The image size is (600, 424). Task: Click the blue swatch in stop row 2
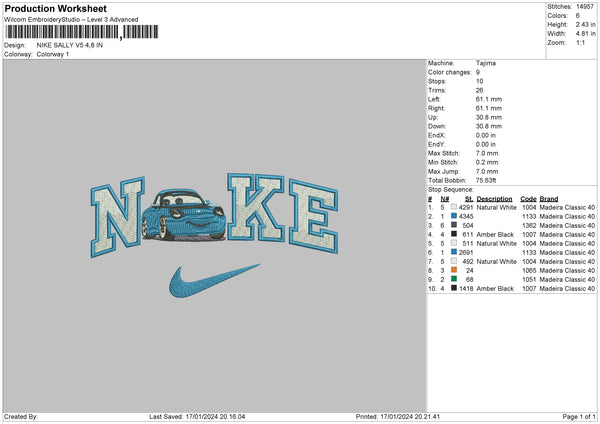454,216
